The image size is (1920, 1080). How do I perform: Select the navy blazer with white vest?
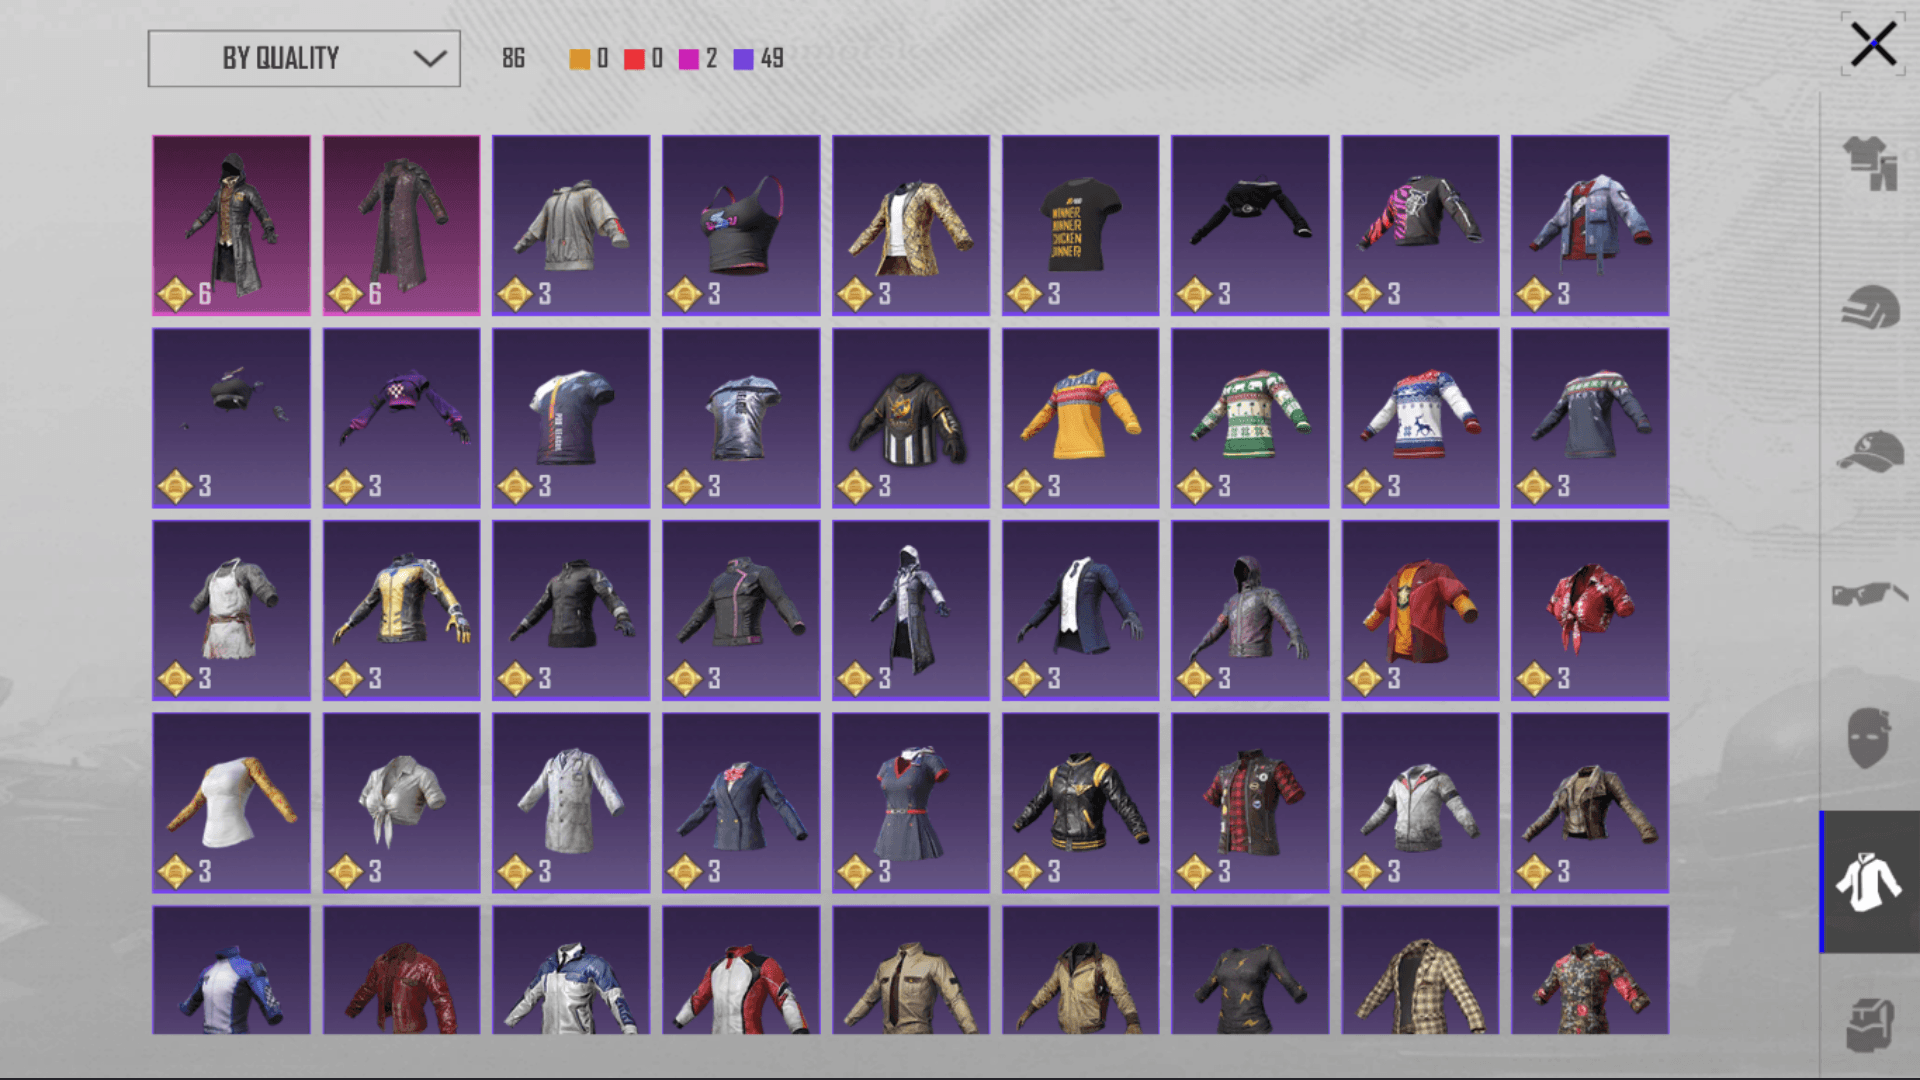pyautogui.click(x=1080, y=610)
